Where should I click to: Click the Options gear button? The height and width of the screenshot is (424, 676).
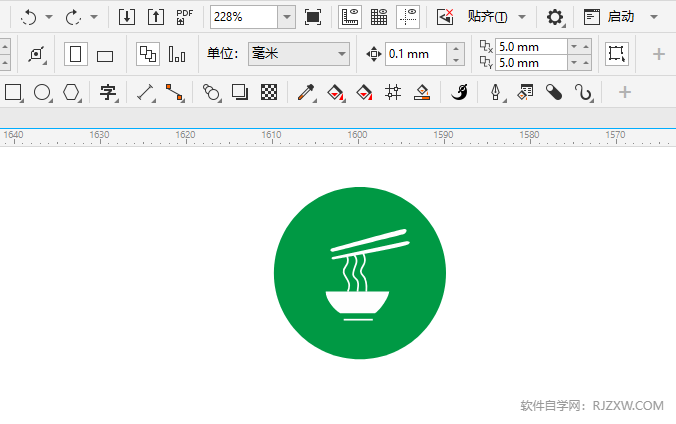coord(555,17)
